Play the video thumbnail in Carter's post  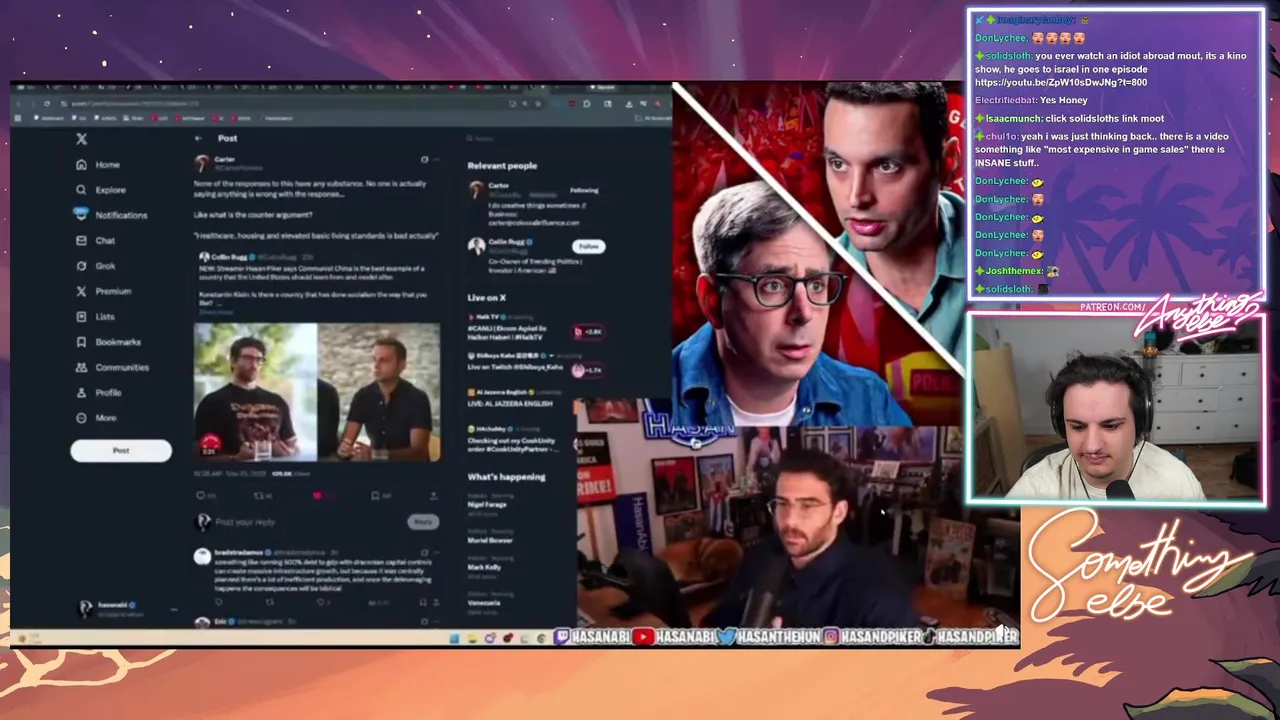[x=317, y=392]
